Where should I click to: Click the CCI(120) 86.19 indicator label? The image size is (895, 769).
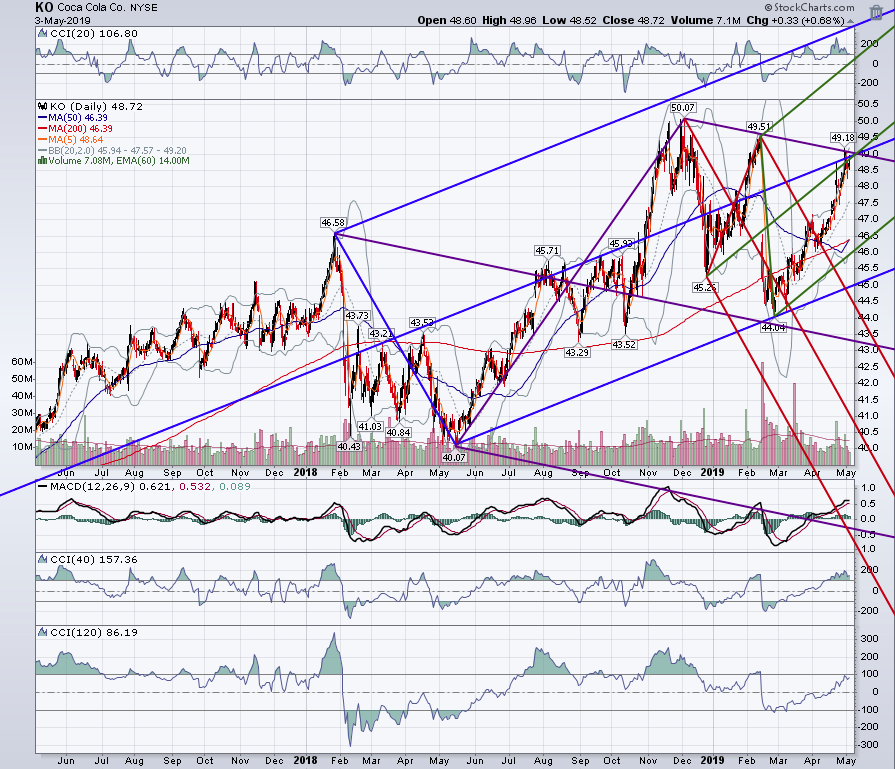[94, 633]
